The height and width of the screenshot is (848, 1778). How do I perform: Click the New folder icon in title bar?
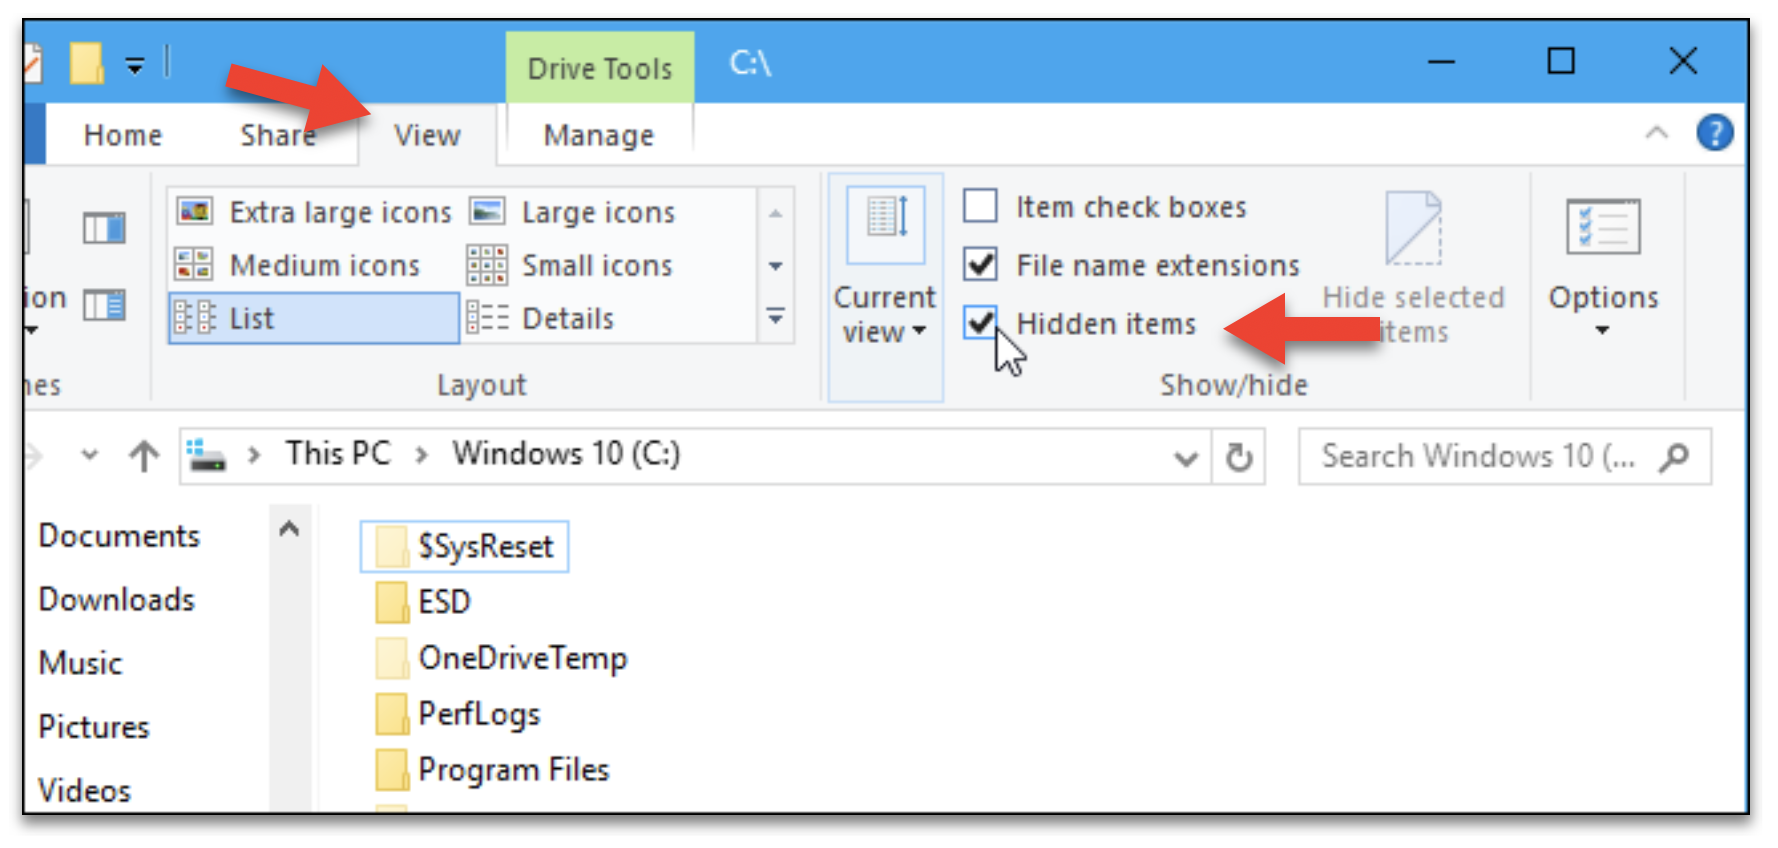click(87, 63)
